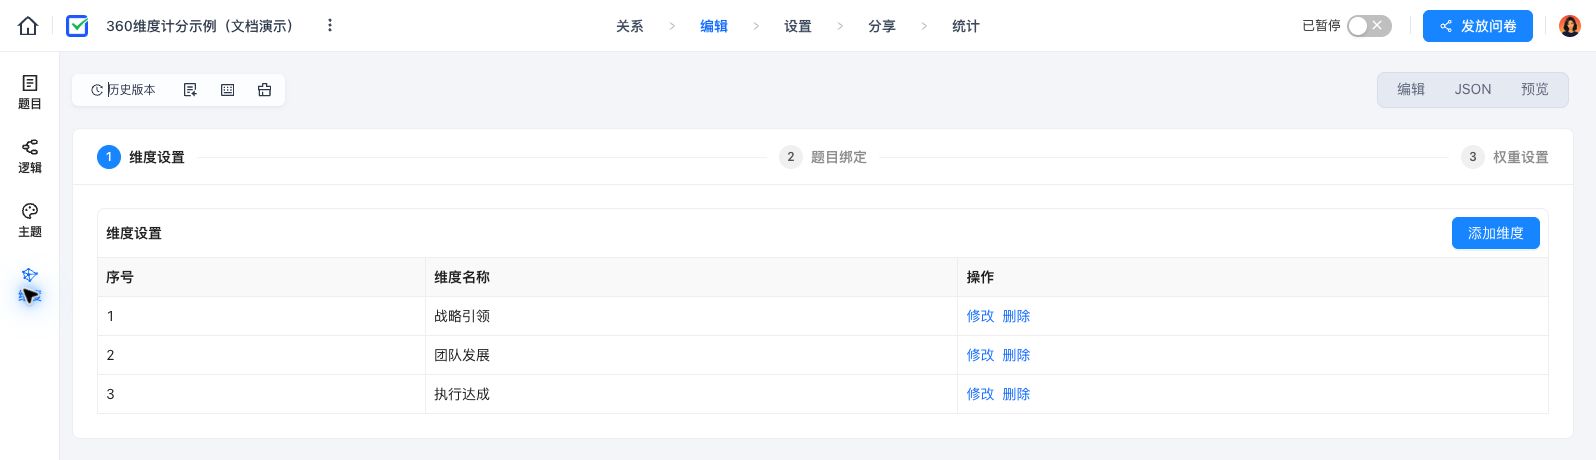The width and height of the screenshot is (1596, 460).
Task: Open 历史版本 version history
Action: (124, 90)
